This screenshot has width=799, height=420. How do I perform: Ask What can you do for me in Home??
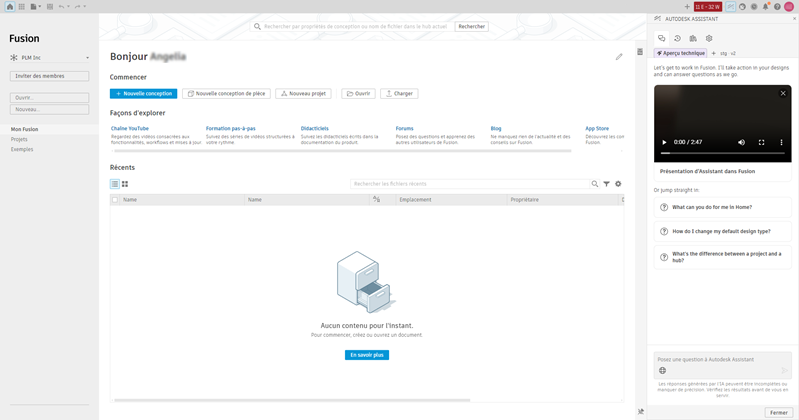pos(723,207)
